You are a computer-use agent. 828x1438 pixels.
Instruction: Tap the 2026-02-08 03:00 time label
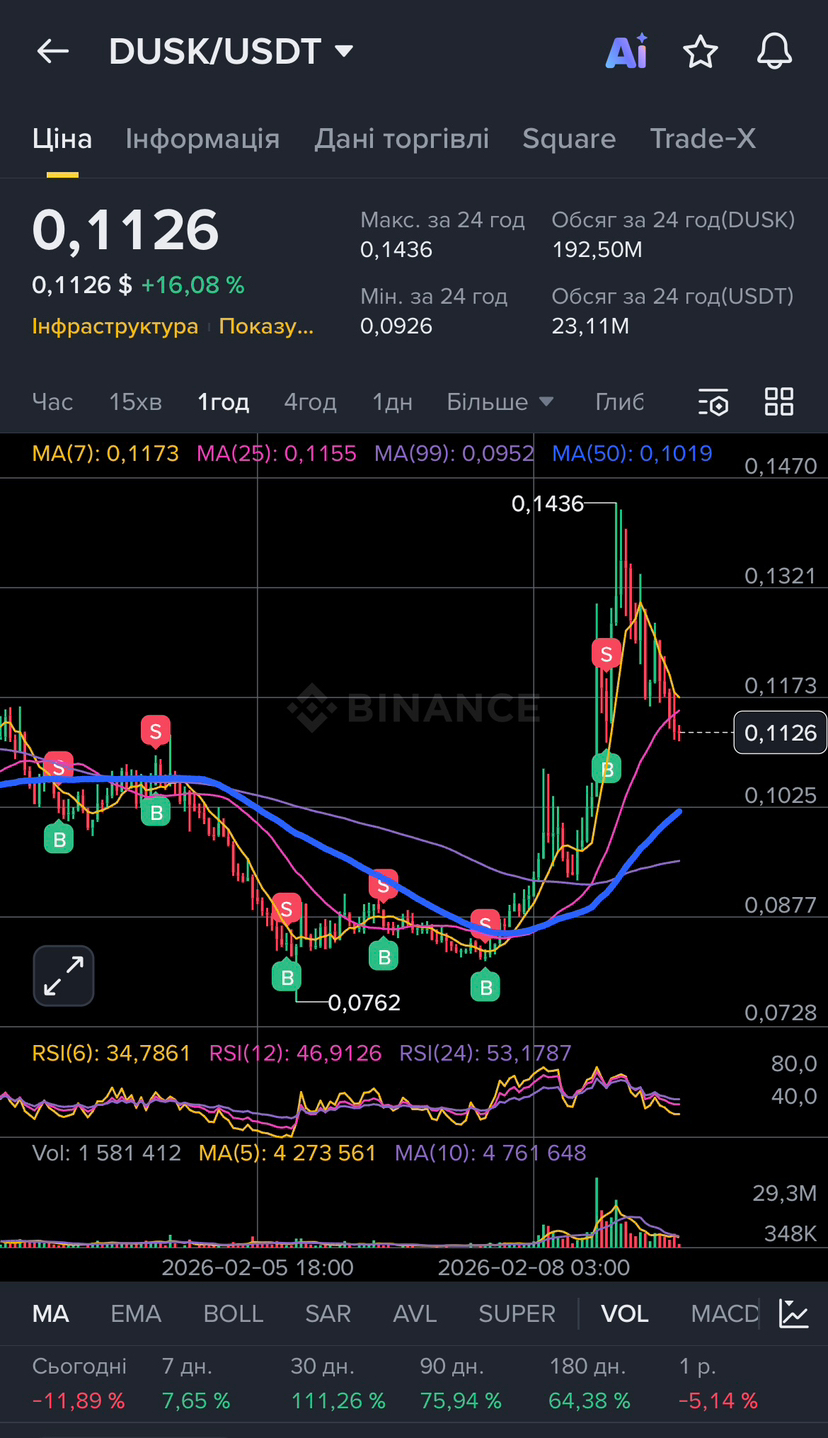tap(534, 1268)
